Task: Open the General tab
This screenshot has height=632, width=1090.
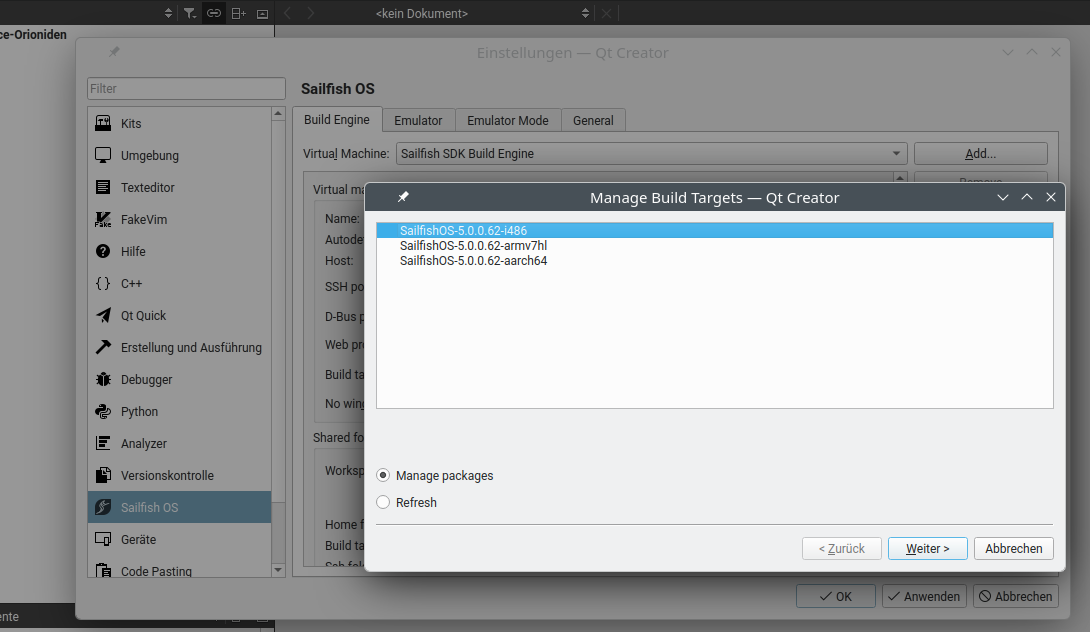Action: click(x=593, y=120)
